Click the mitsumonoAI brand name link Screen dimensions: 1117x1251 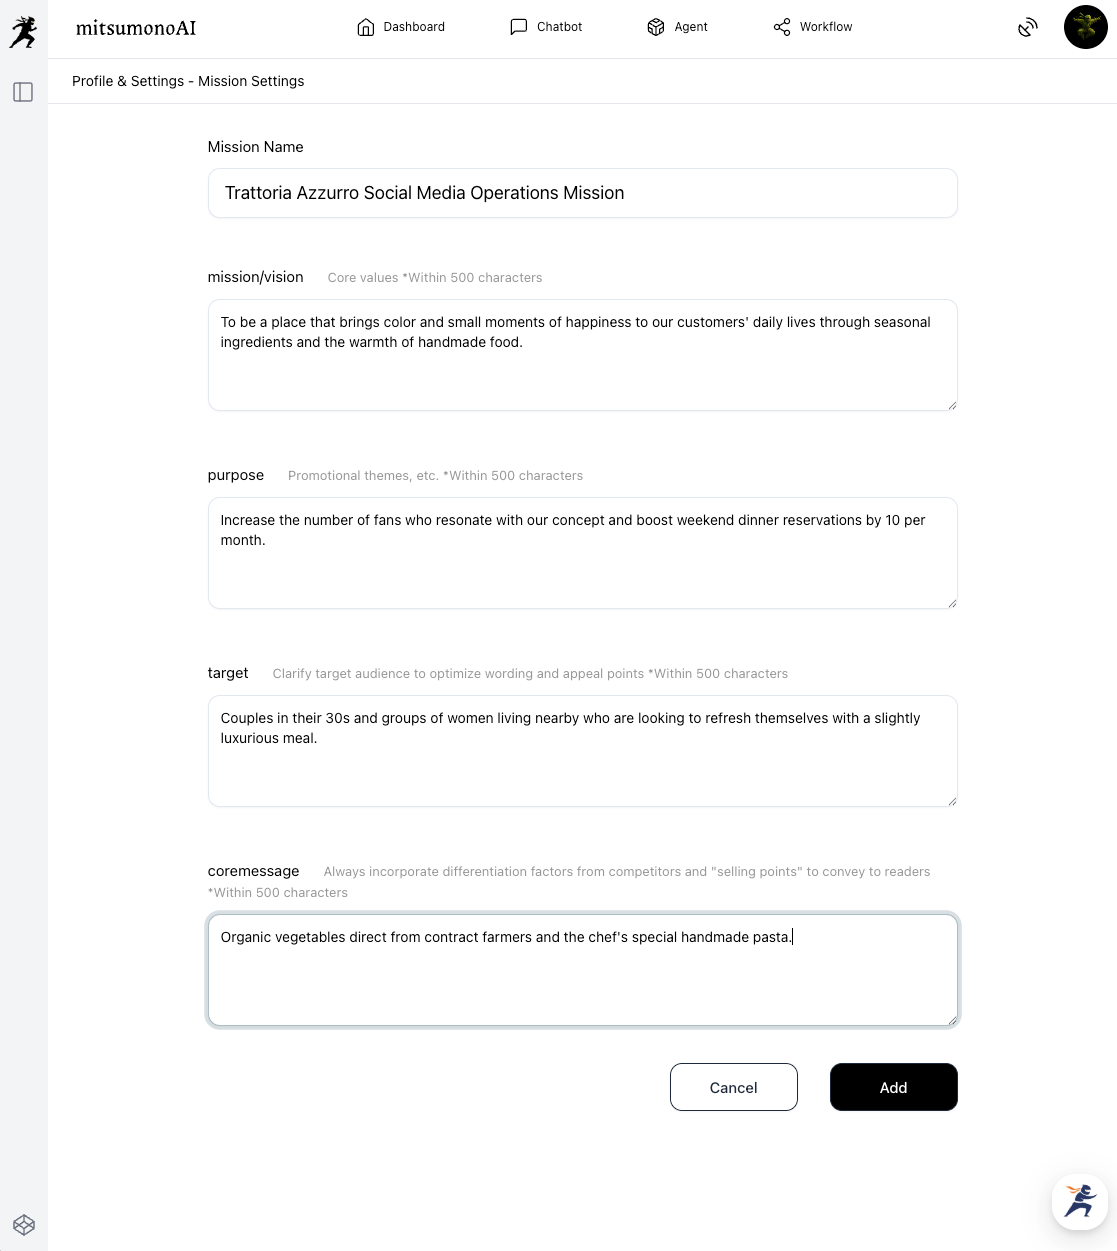(136, 28)
